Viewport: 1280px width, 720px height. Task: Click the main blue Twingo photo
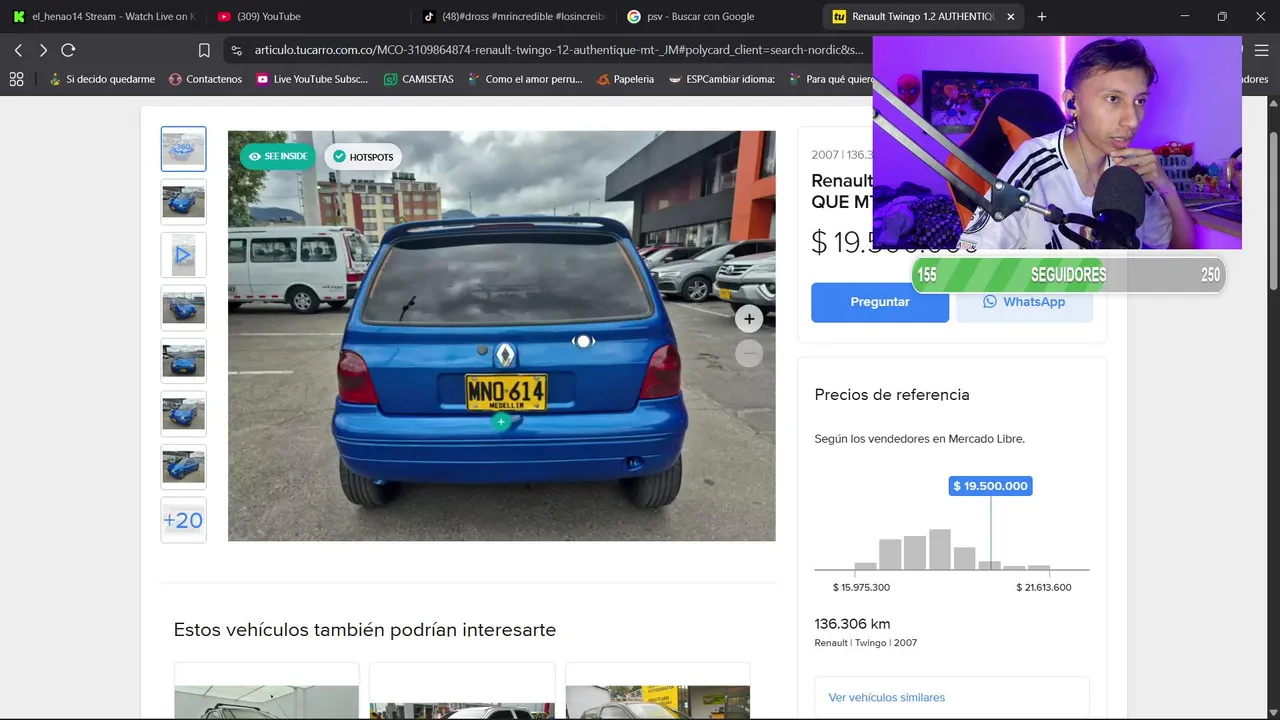(x=501, y=336)
